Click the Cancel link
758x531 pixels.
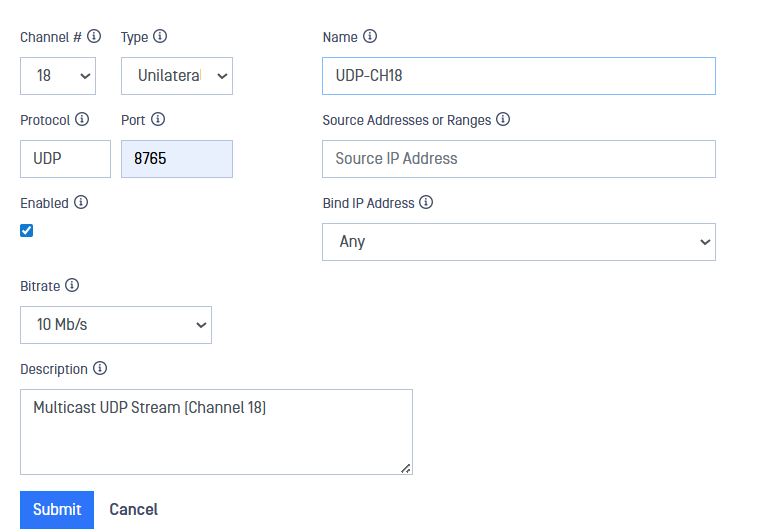(x=133, y=510)
